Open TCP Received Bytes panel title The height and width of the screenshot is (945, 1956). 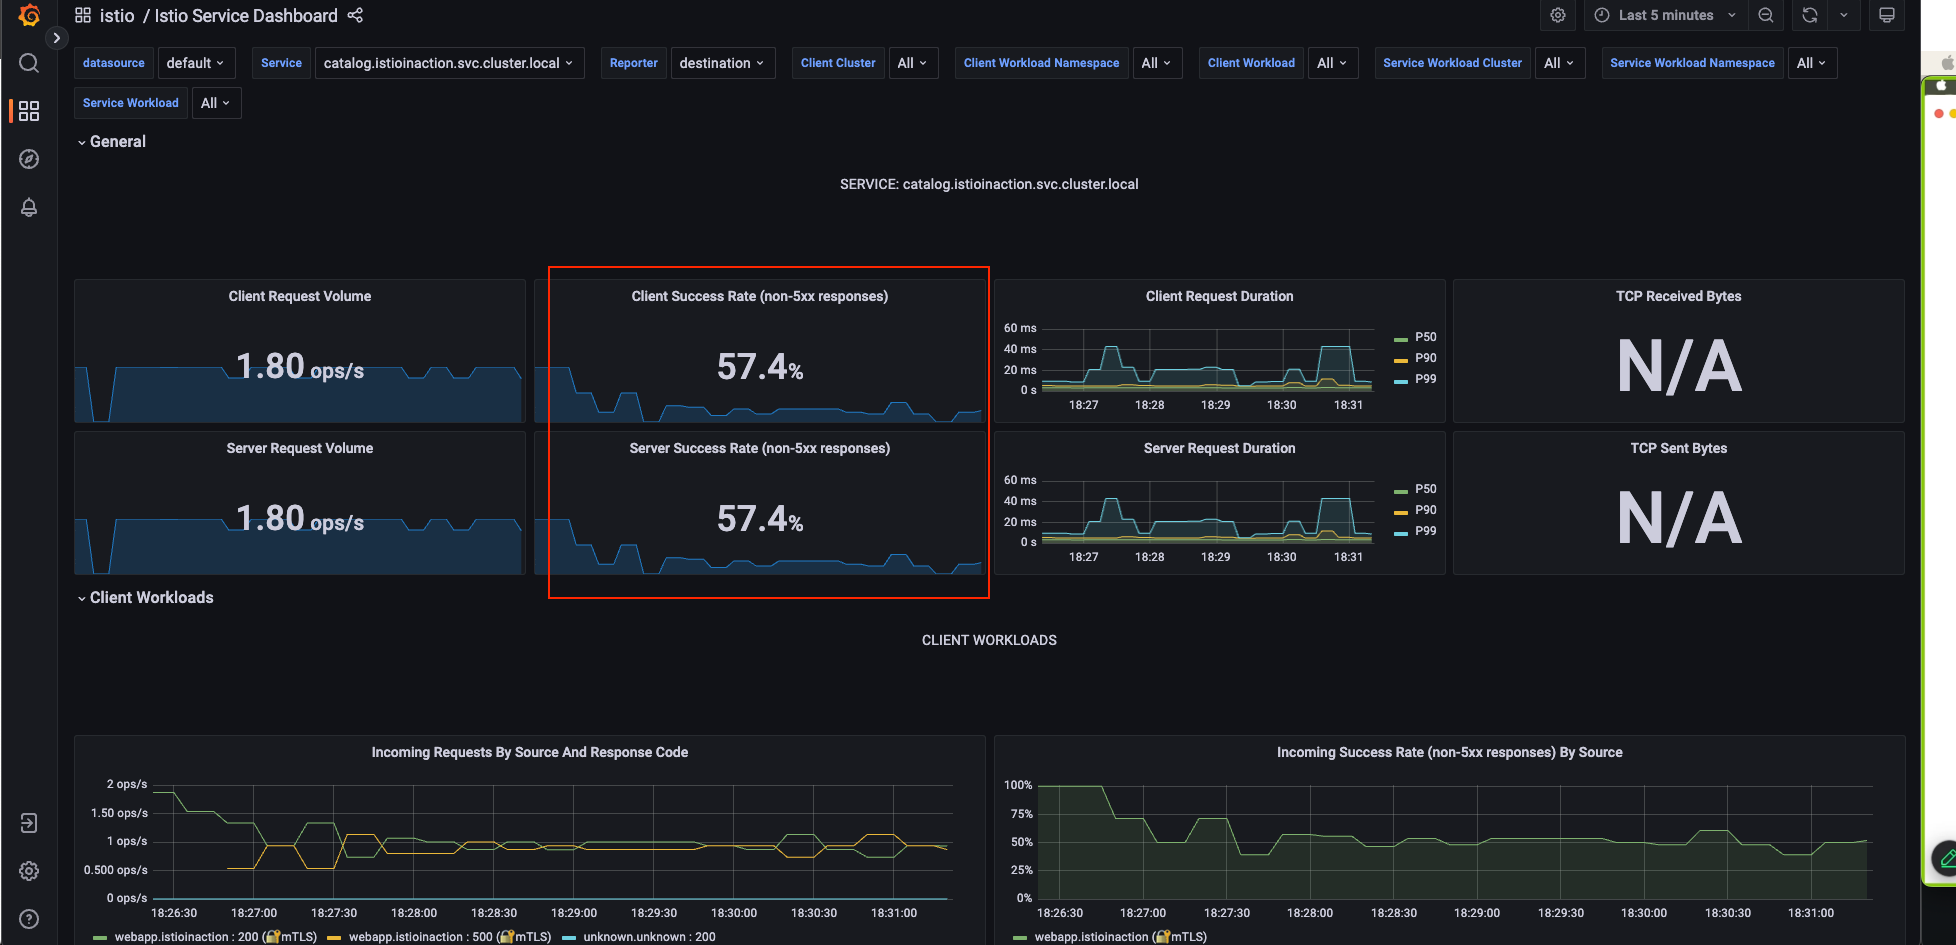coord(1679,296)
